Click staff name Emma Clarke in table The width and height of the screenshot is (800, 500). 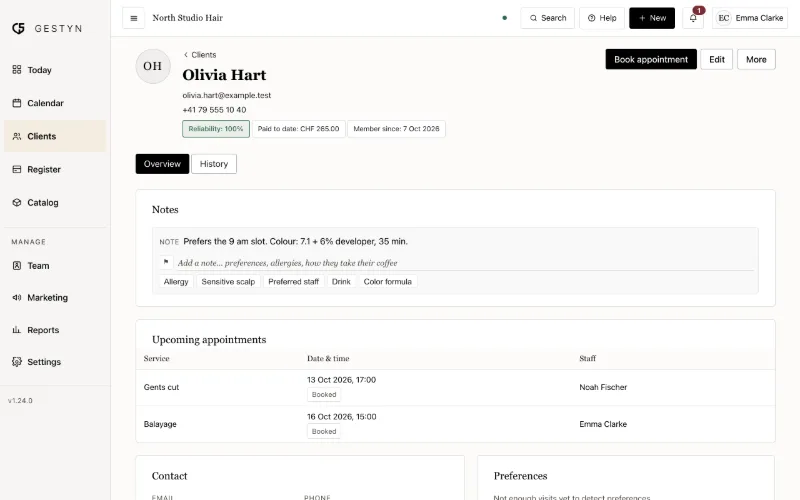coord(603,424)
